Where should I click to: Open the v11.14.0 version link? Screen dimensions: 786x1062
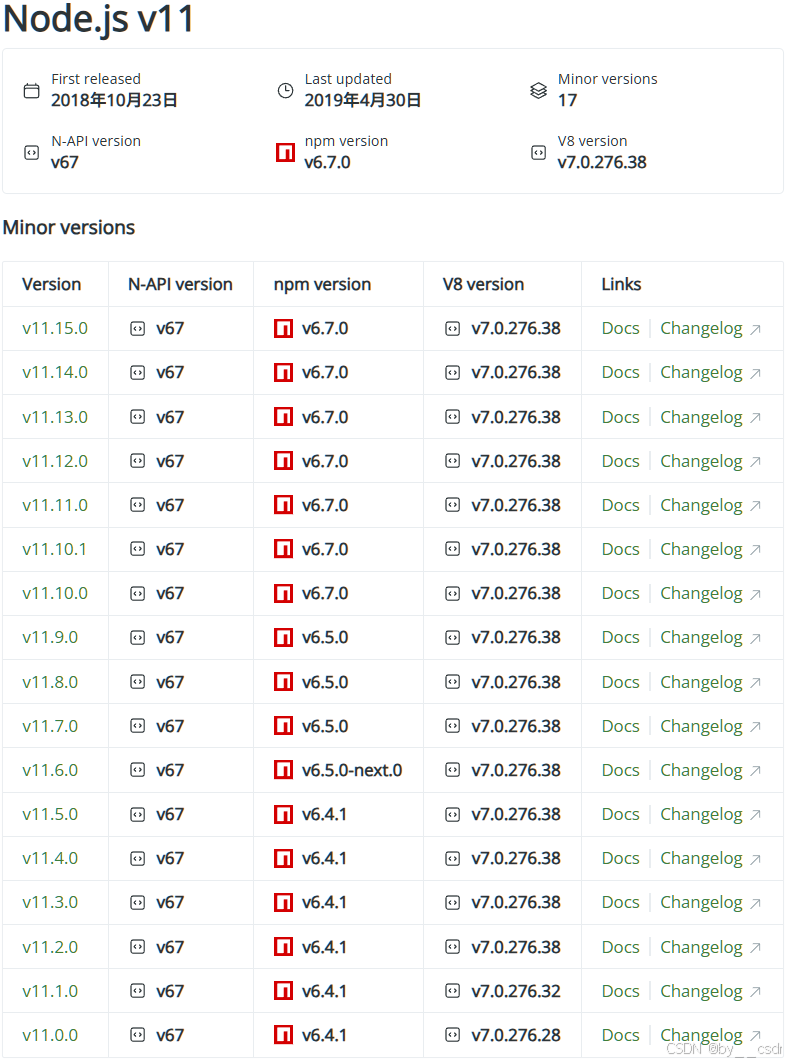point(55,373)
